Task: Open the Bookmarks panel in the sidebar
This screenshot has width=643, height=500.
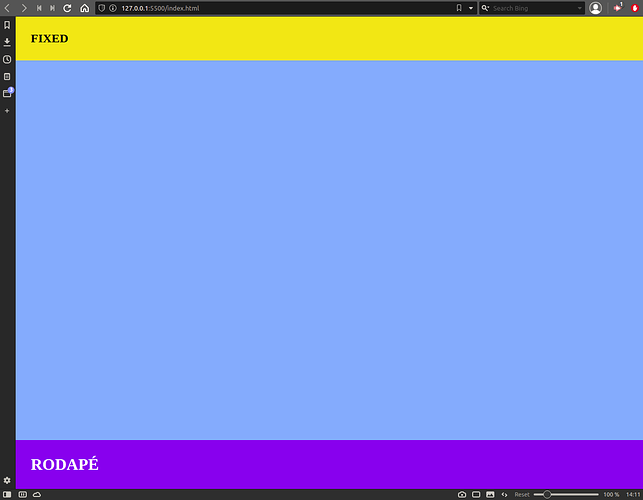Action: pos(7,25)
